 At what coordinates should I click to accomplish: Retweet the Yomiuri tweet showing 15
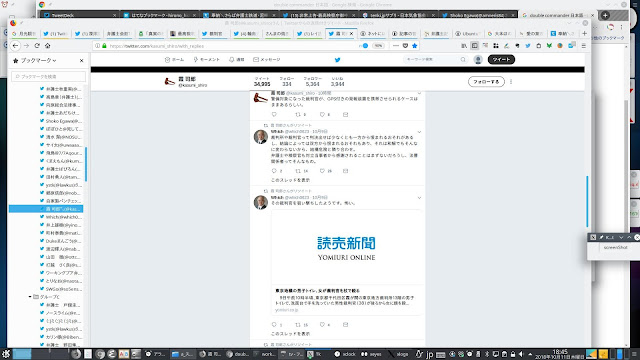pos(298,325)
